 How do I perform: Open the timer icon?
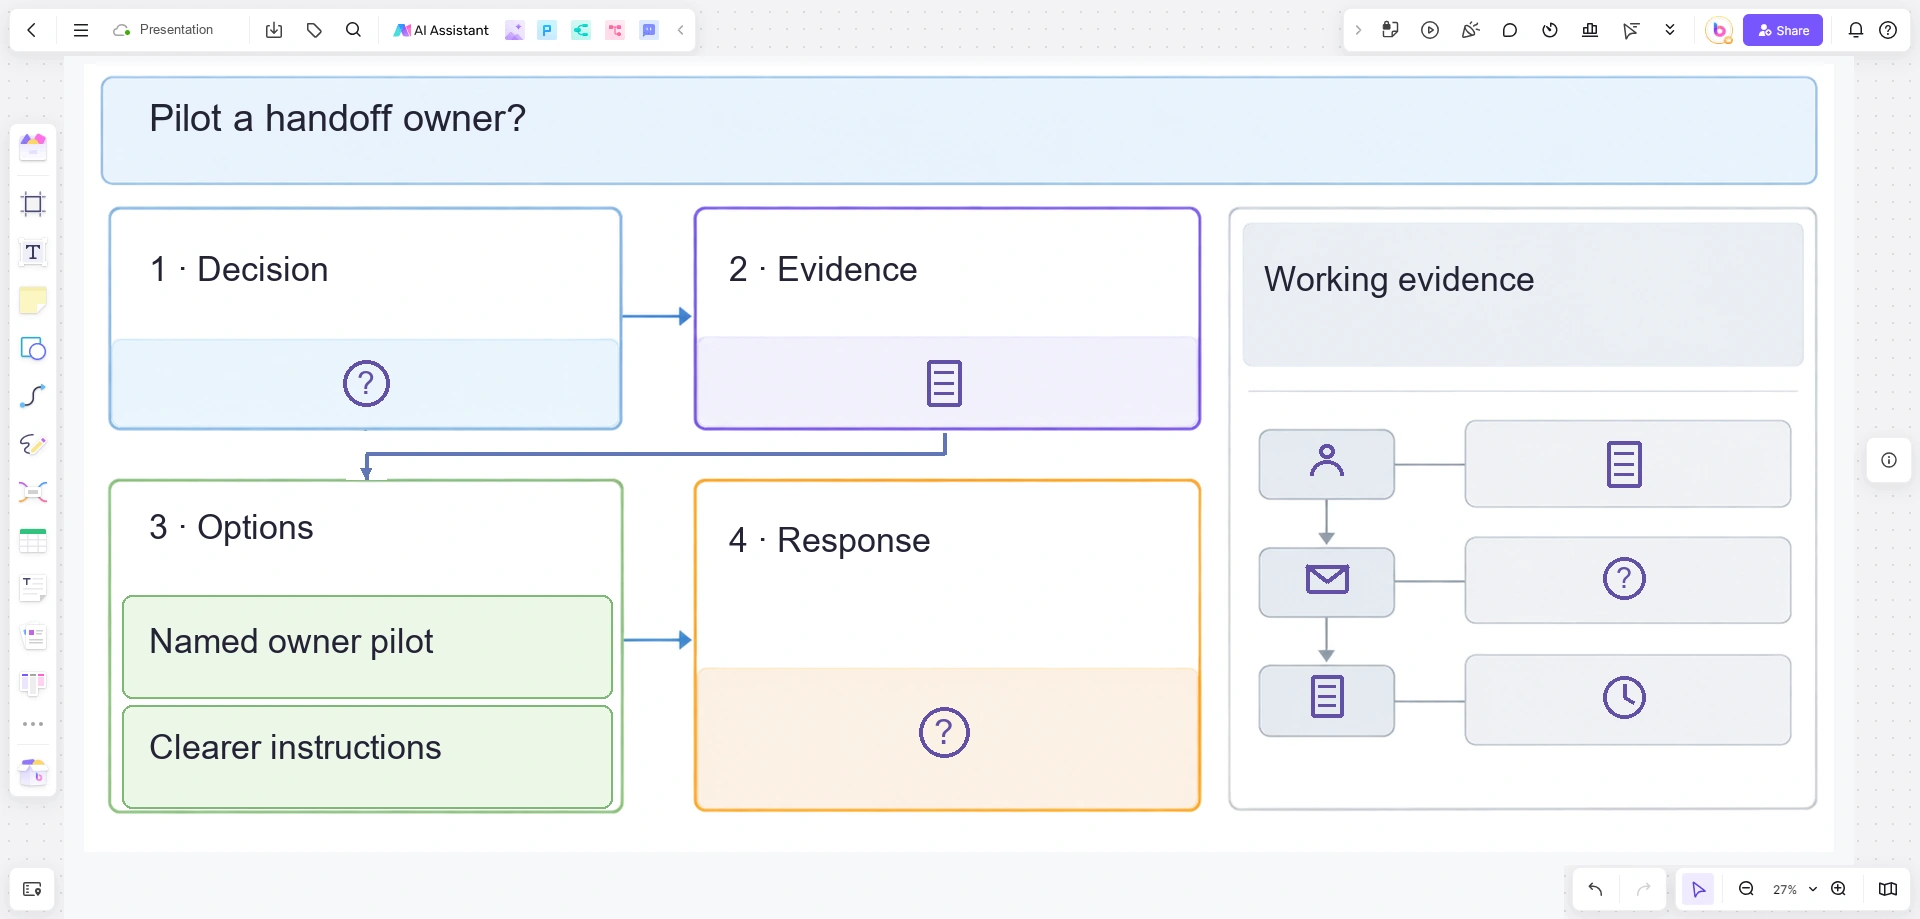coord(1550,30)
